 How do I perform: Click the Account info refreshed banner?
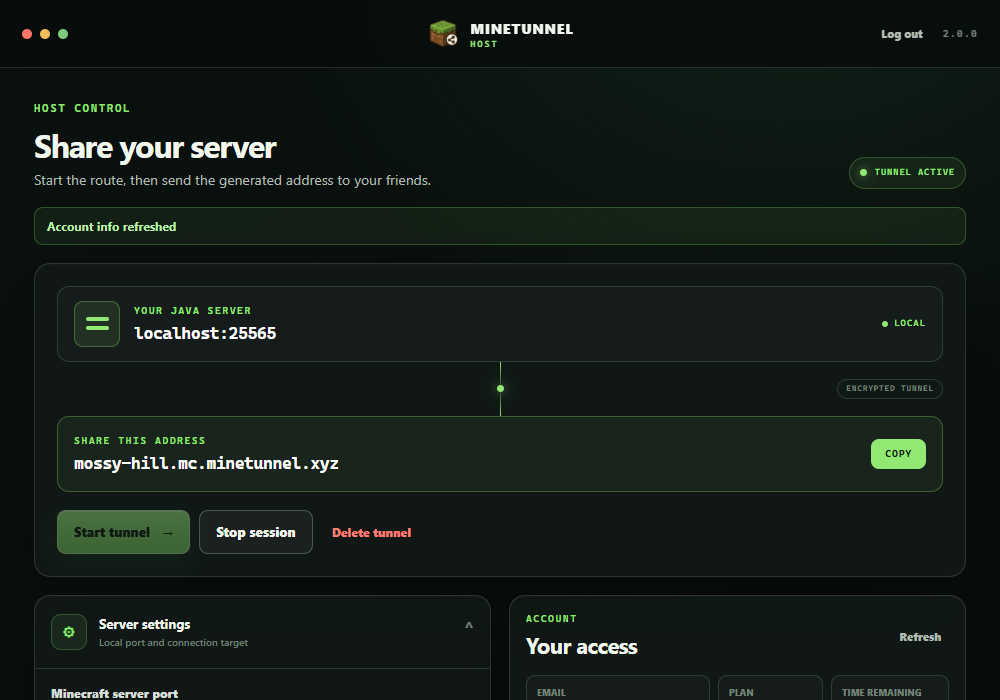[x=500, y=226]
